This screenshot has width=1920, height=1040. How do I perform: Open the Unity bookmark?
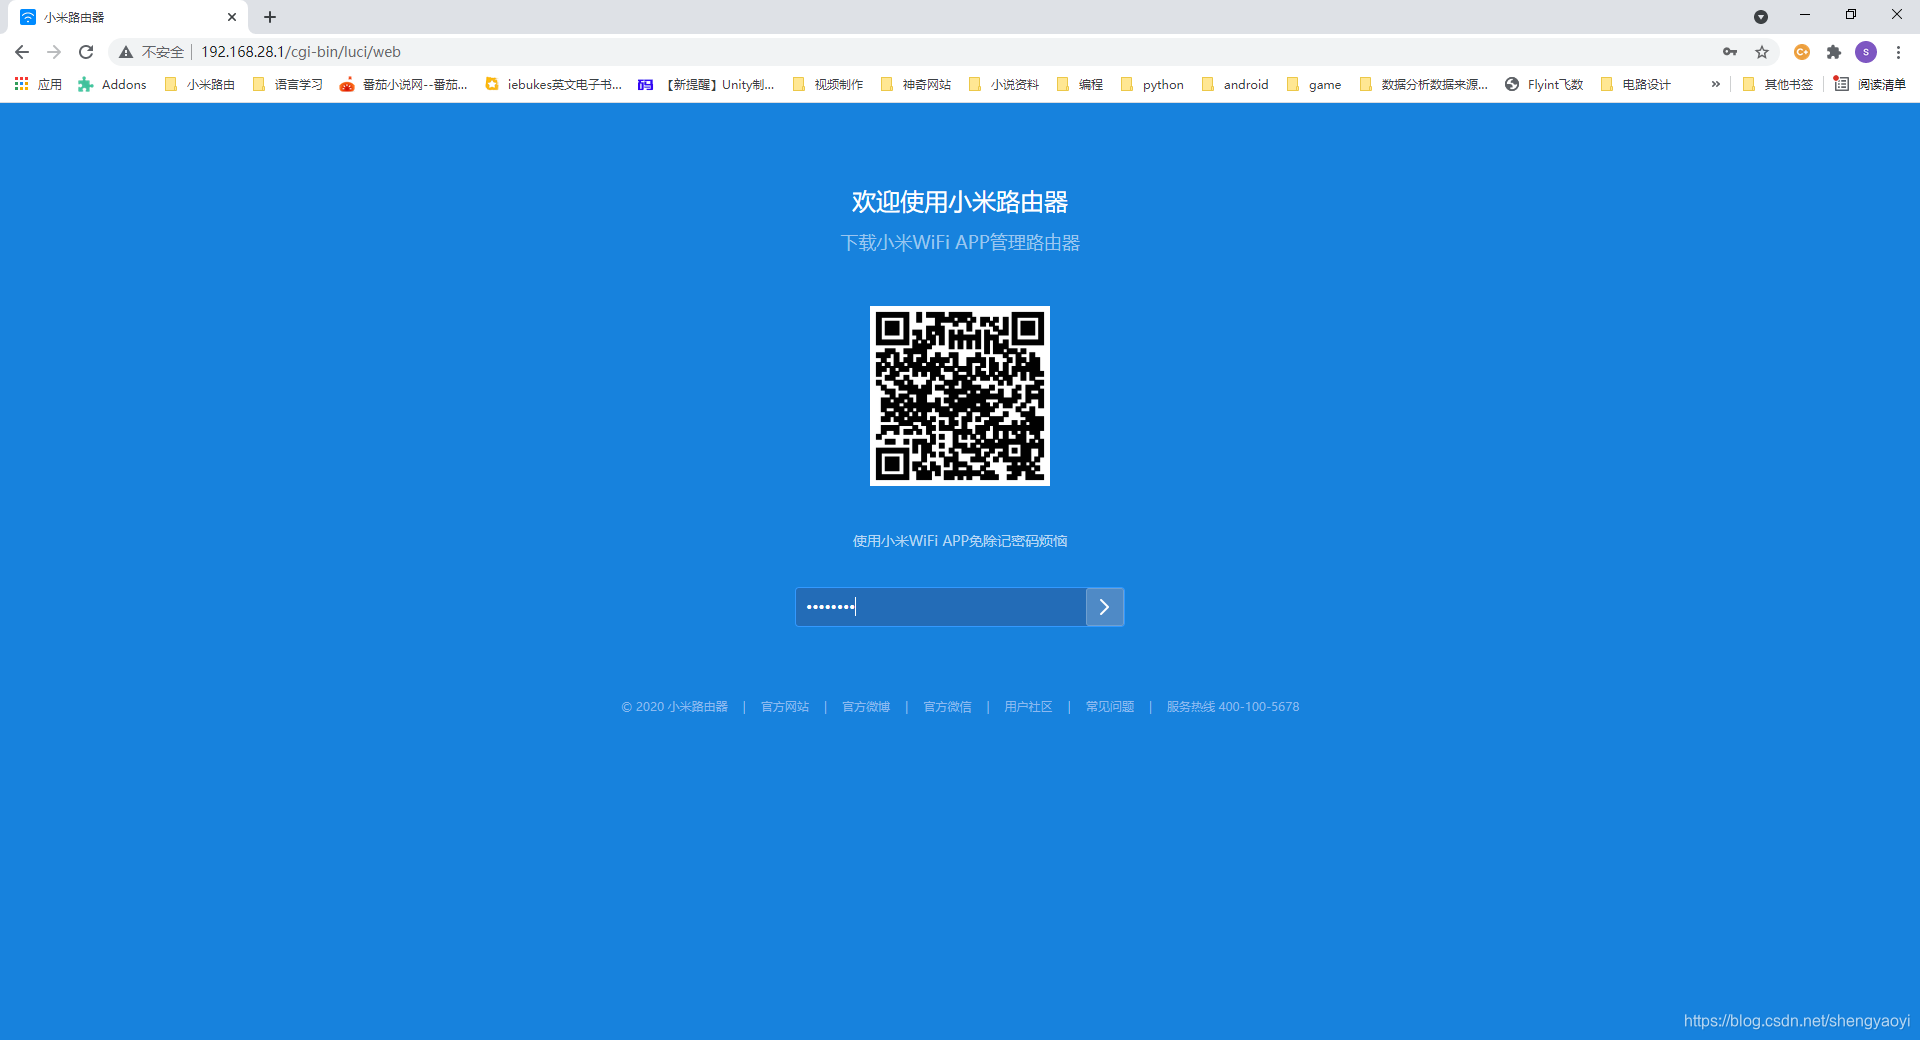coord(706,84)
